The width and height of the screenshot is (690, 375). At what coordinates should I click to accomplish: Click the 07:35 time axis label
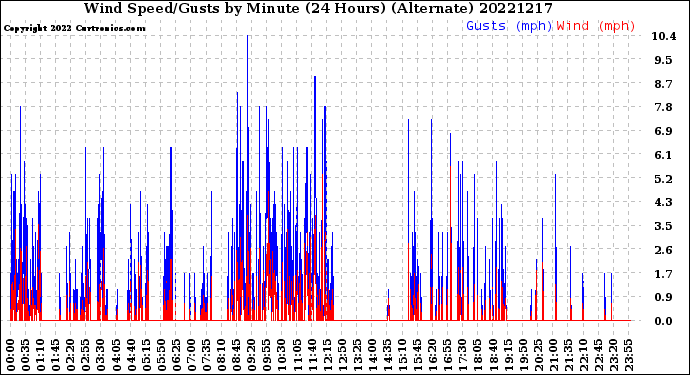[206, 355]
